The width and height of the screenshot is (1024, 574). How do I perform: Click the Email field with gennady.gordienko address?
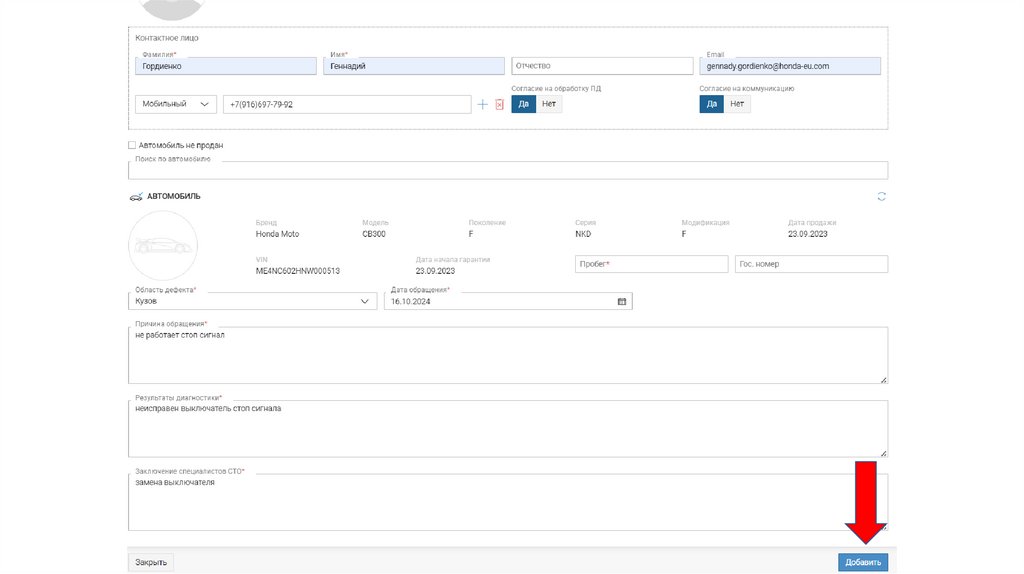pyautogui.click(x=790, y=66)
